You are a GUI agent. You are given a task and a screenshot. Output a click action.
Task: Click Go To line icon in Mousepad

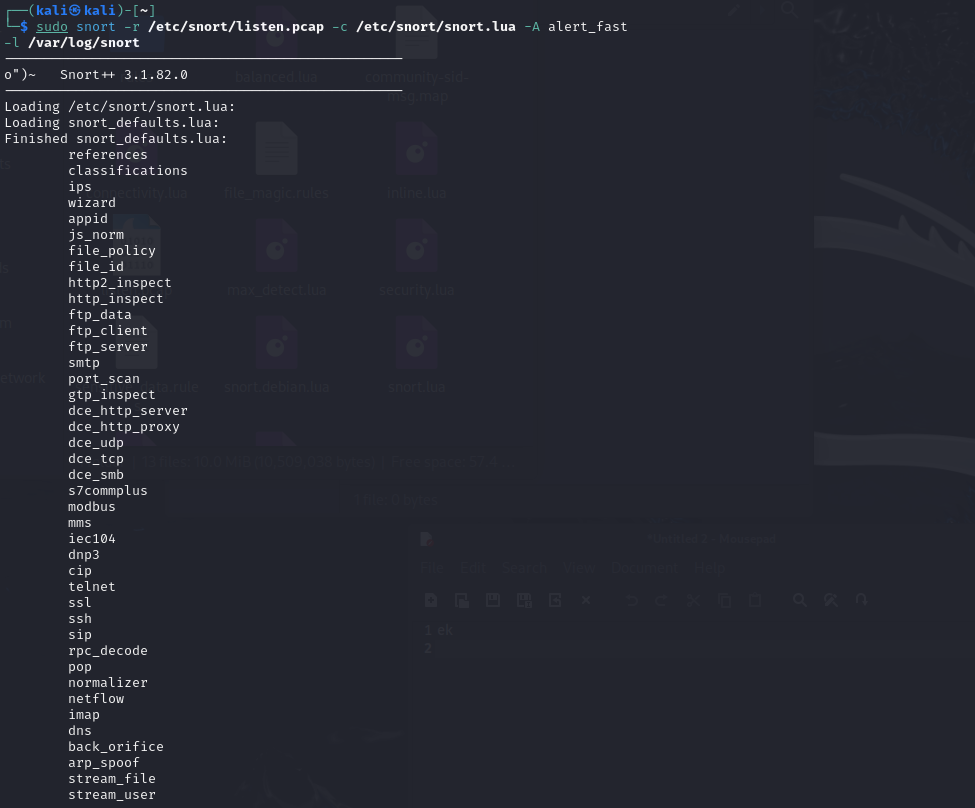[861, 600]
